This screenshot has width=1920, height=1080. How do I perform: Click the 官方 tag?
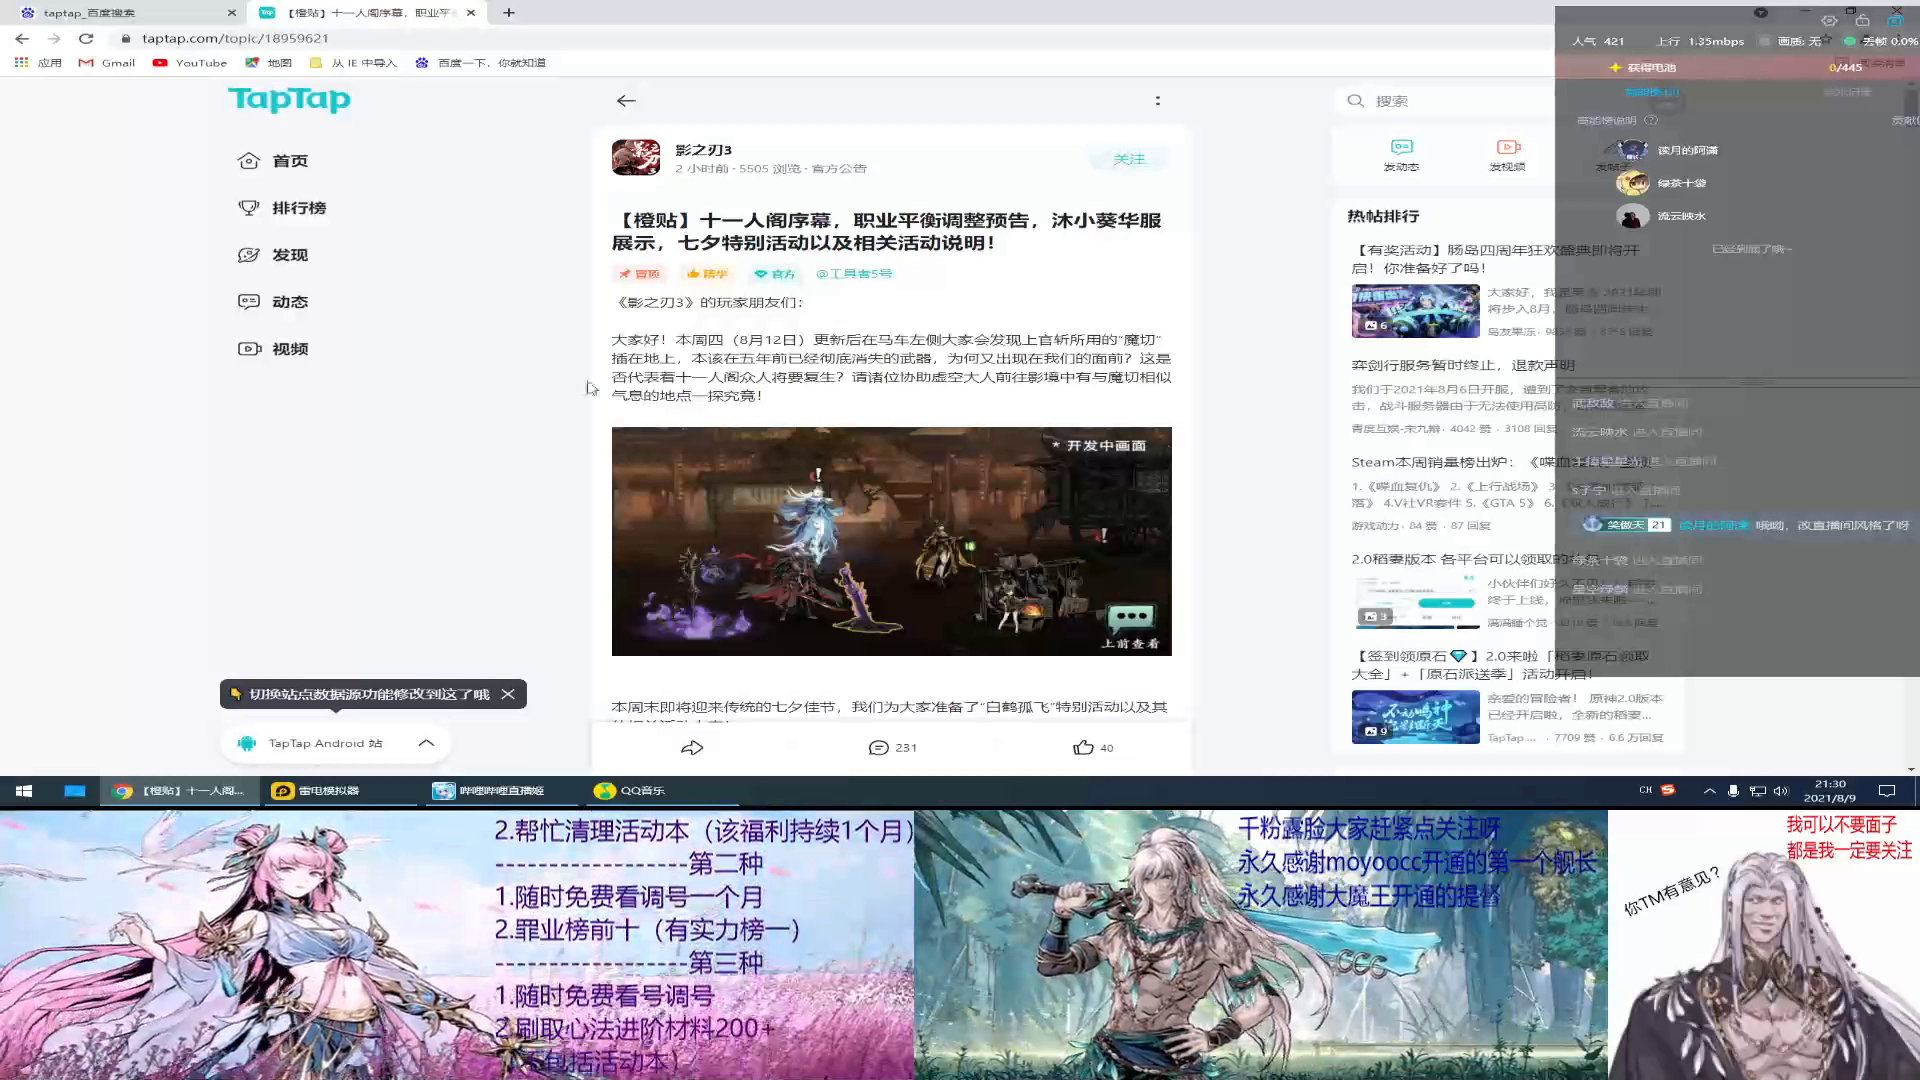[775, 273]
